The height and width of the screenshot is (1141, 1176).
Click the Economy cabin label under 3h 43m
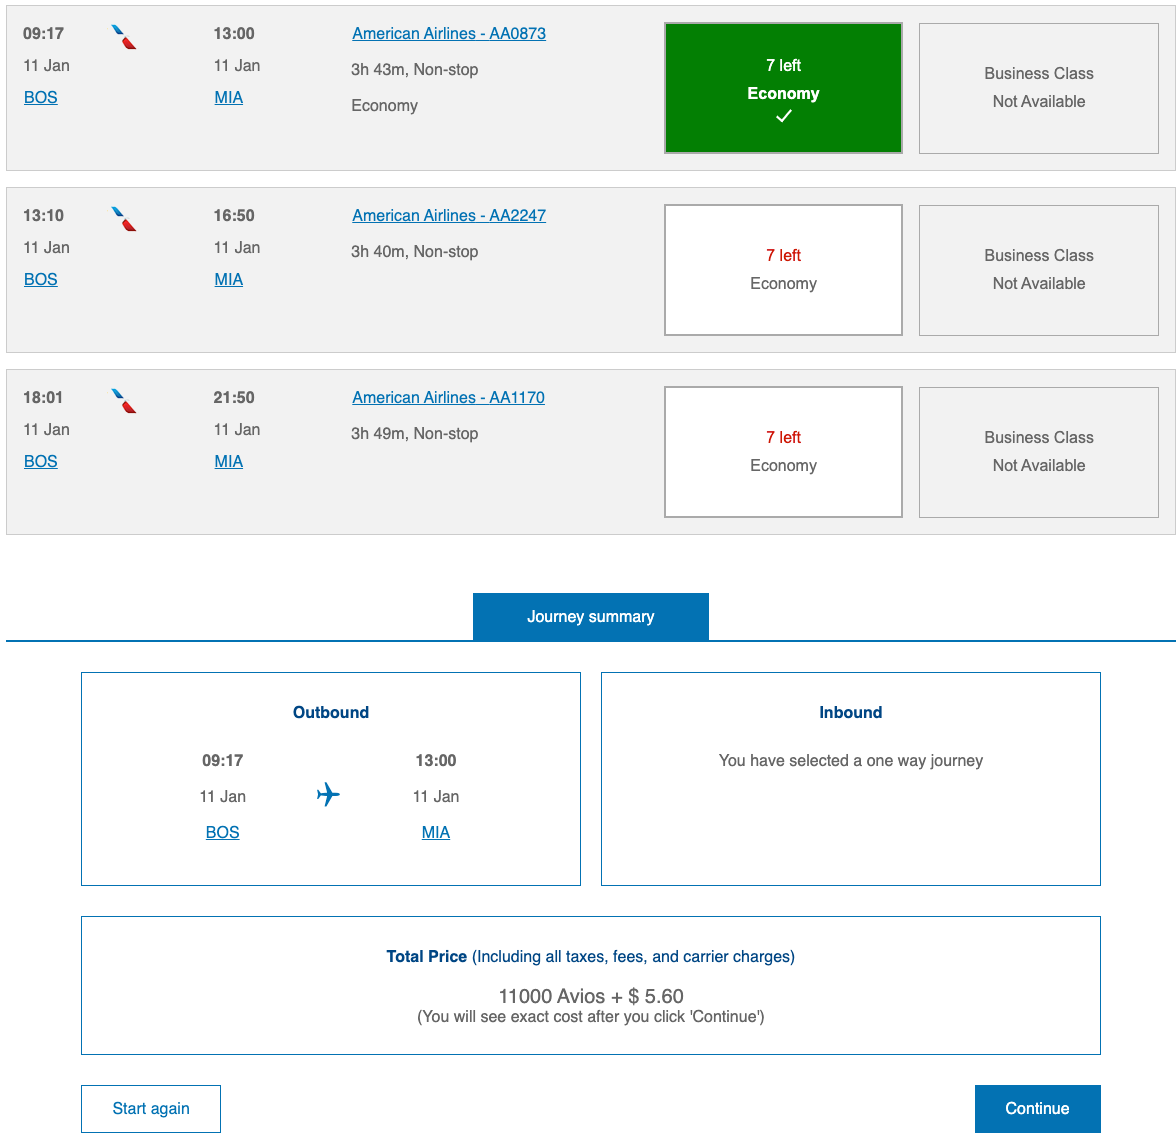[x=385, y=106]
